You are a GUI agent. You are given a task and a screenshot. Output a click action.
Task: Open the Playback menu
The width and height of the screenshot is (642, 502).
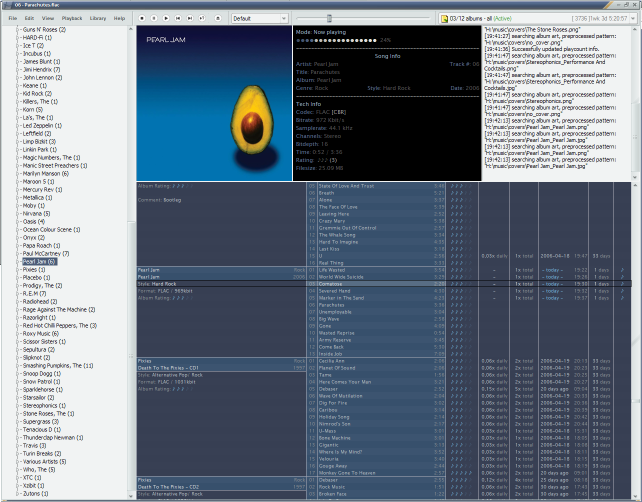pyautogui.click(x=72, y=18)
